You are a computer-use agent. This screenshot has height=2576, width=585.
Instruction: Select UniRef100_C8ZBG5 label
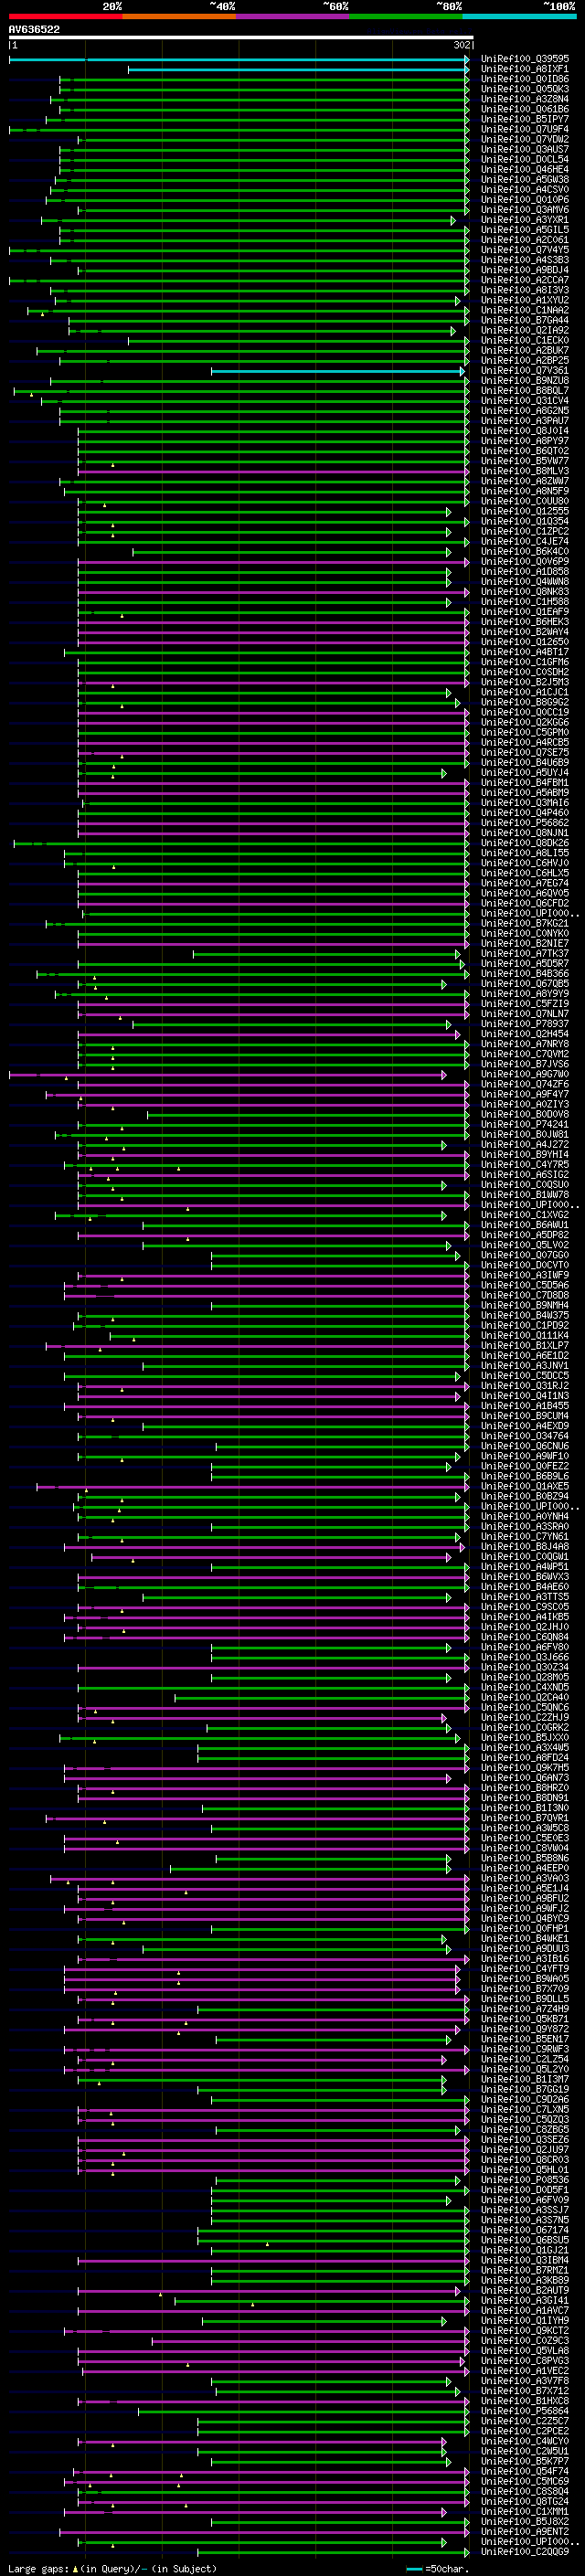tap(525, 2130)
